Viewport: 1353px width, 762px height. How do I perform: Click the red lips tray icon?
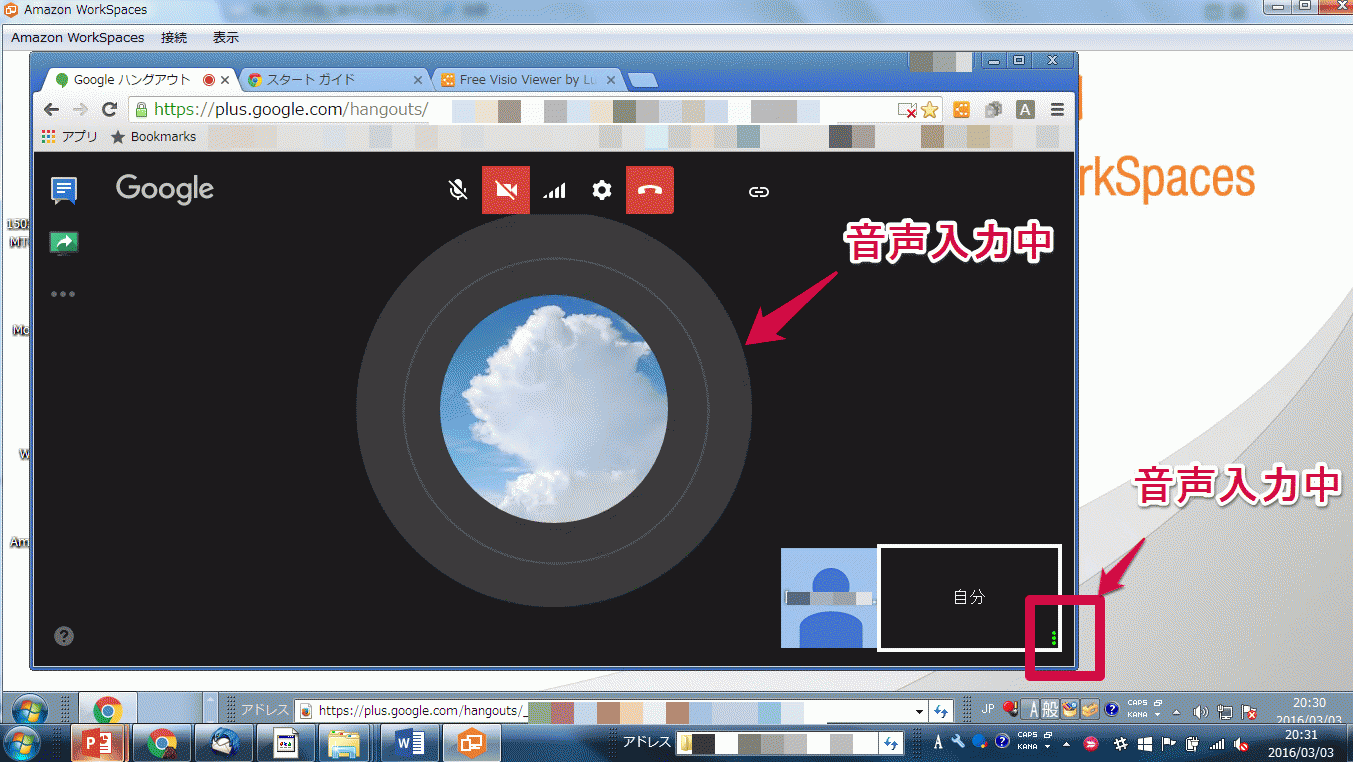coord(1091,744)
